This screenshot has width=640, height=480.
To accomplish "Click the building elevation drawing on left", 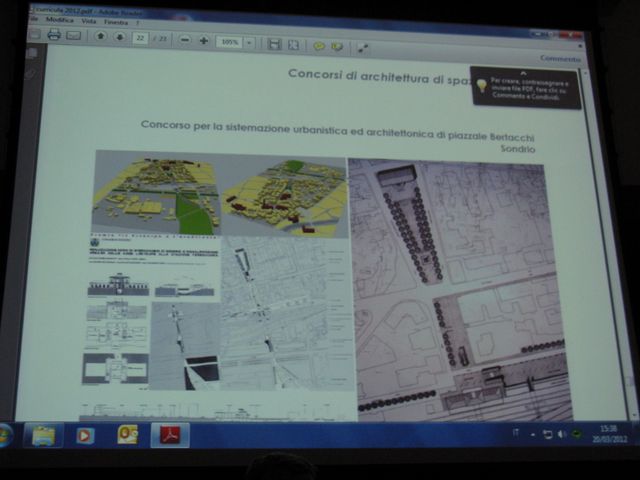I will [118, 284].
